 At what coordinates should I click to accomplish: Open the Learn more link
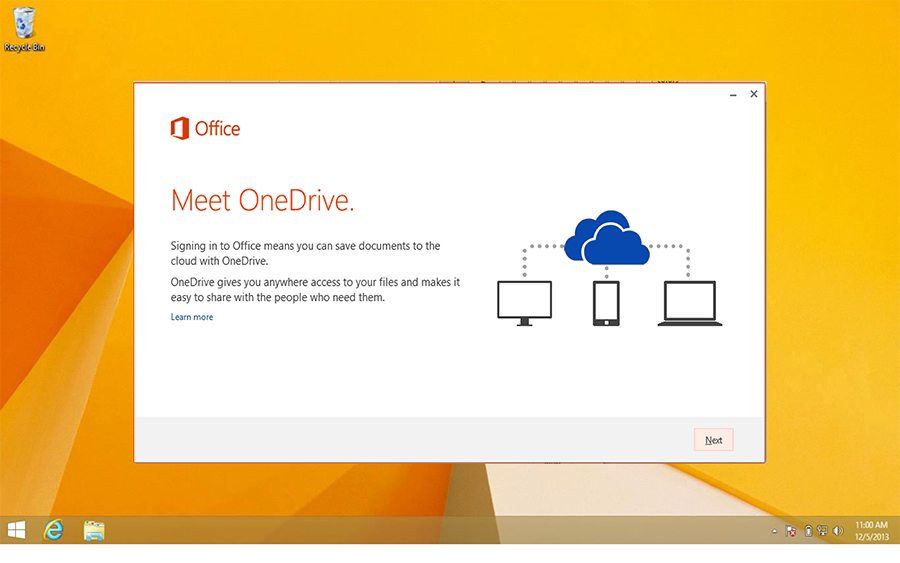pos(192,317)
